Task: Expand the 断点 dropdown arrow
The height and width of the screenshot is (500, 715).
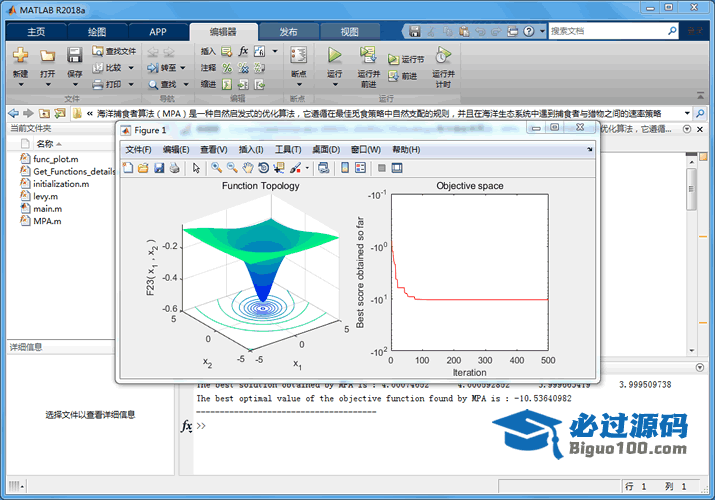Action: [299, 85]
